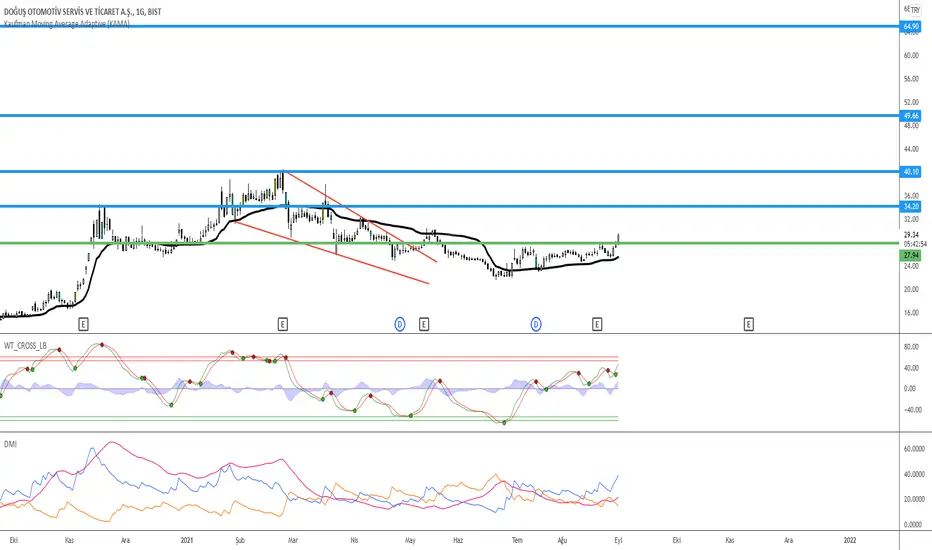The width and height of the screenshot is (932, 550).
Task: Select the 34.20 blue price label
Action: [911, 206]
